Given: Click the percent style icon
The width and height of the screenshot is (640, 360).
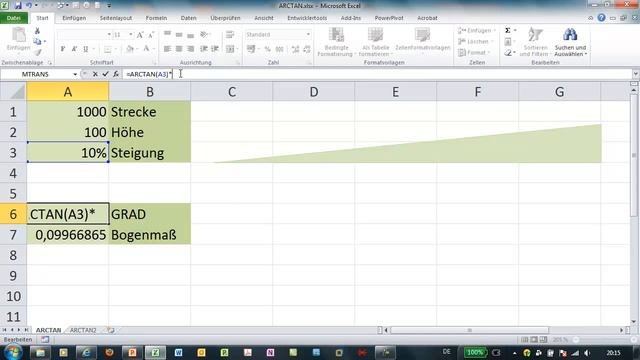Looking at the screenshot, I should point(267,49).
